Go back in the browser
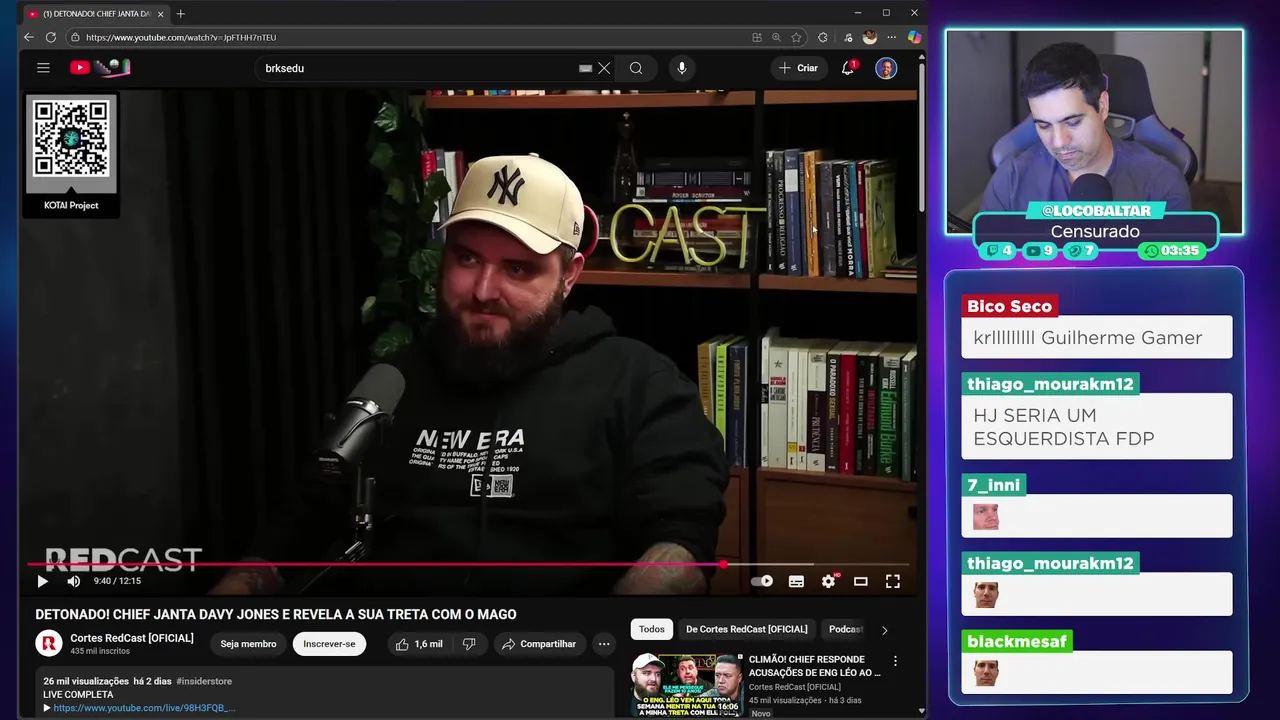1280x720 pixels. pyautogui.click(x=29, y=37)
